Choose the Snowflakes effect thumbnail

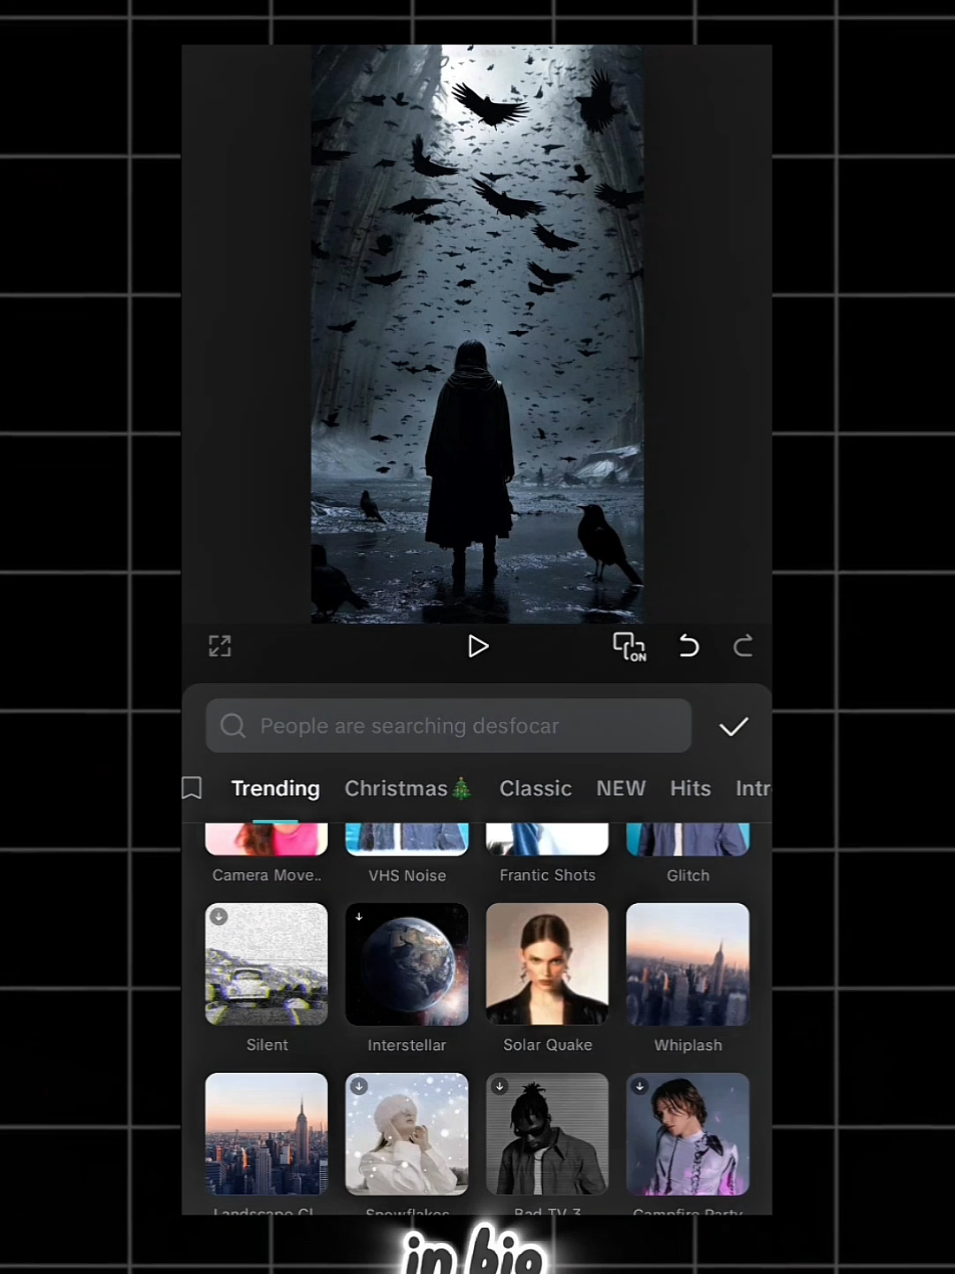point(407,1134)
